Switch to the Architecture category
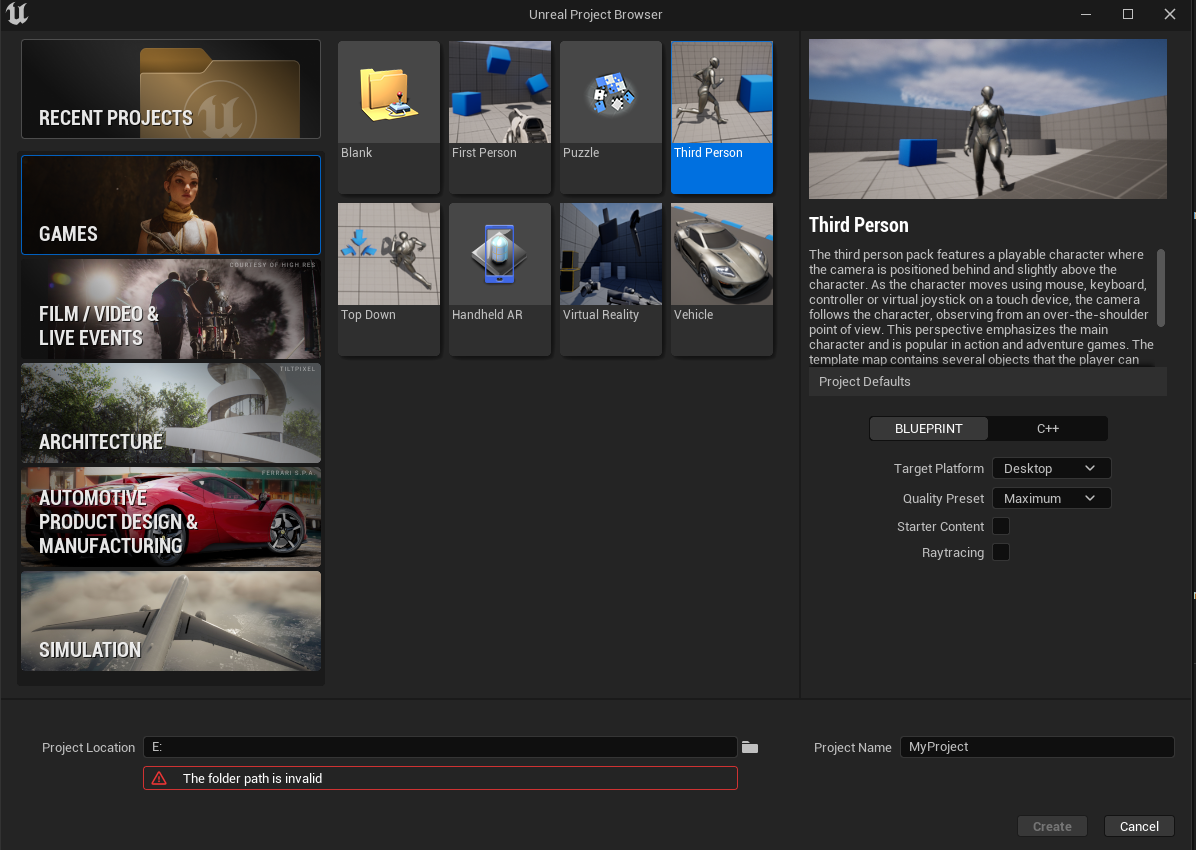The height and width of the screenshot is (850, 1196). (x=171, y=414)
